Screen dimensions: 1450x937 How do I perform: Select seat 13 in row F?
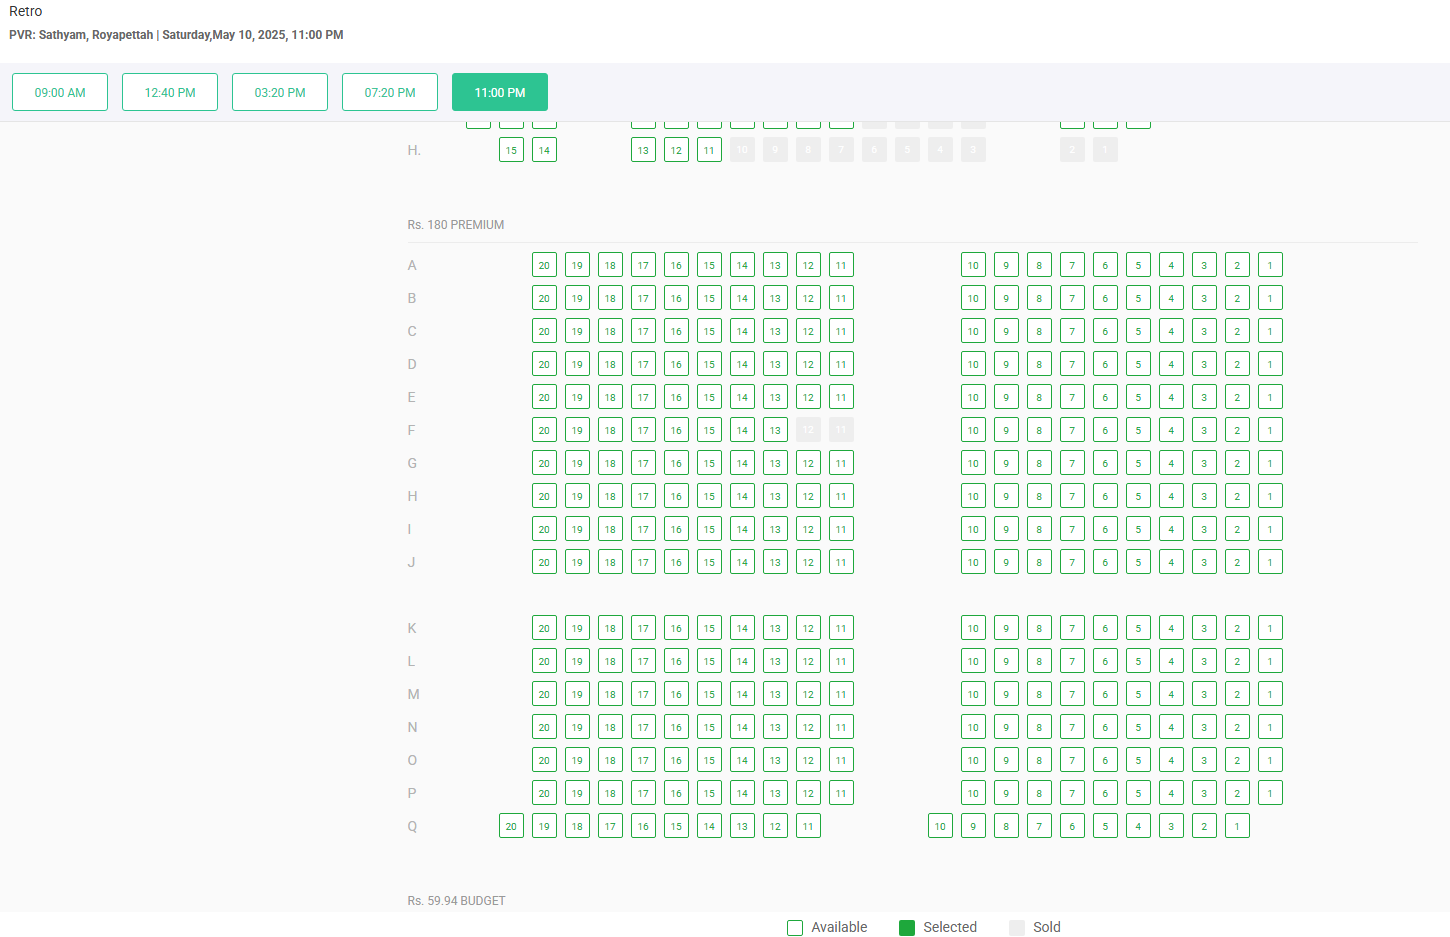(775, 430)
